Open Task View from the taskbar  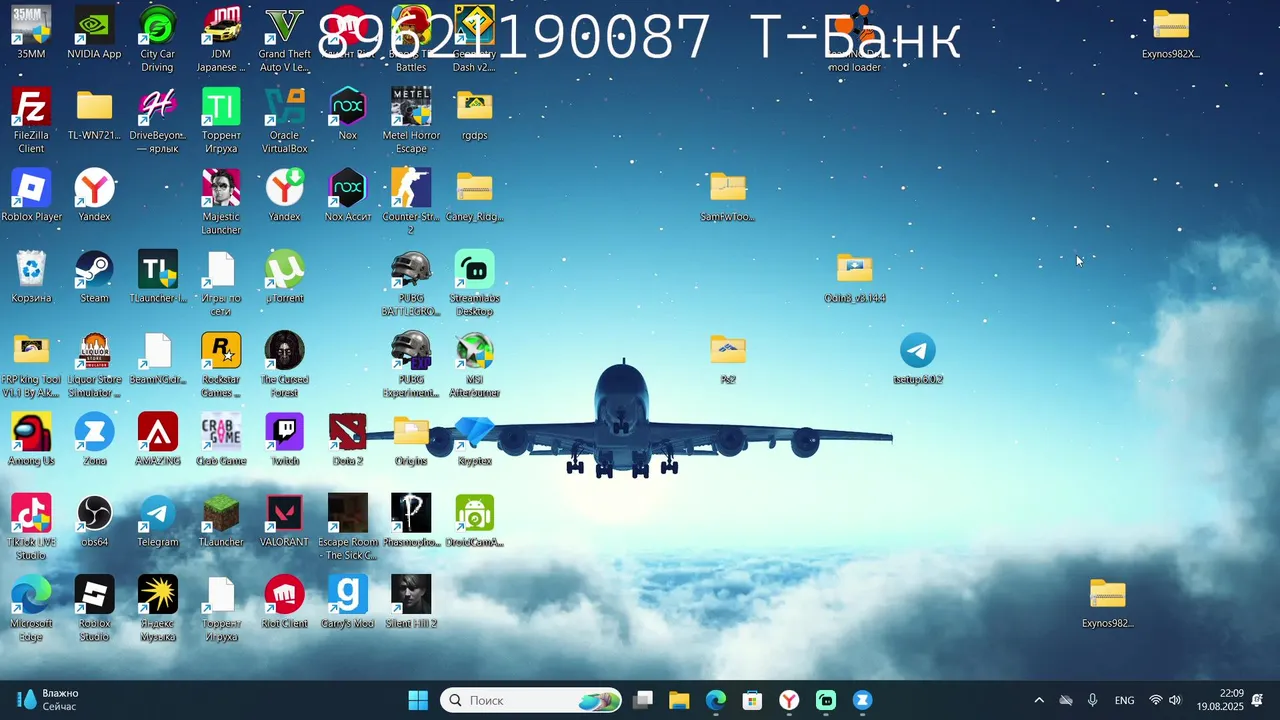coord(643,700)
